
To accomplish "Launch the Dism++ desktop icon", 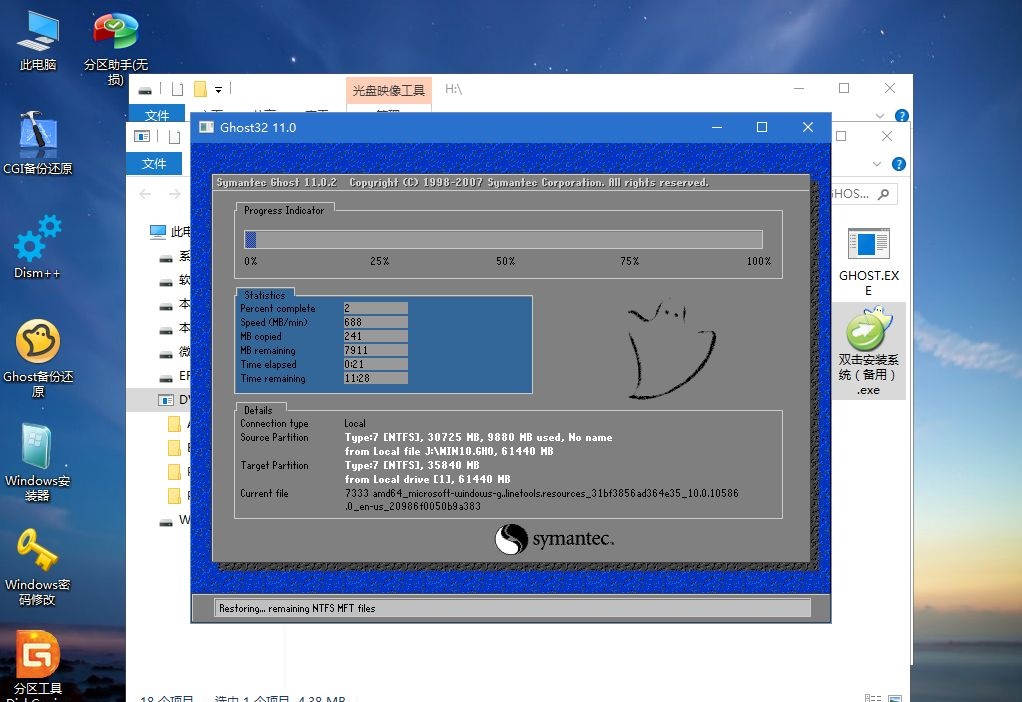I will [x=38, y=246].
